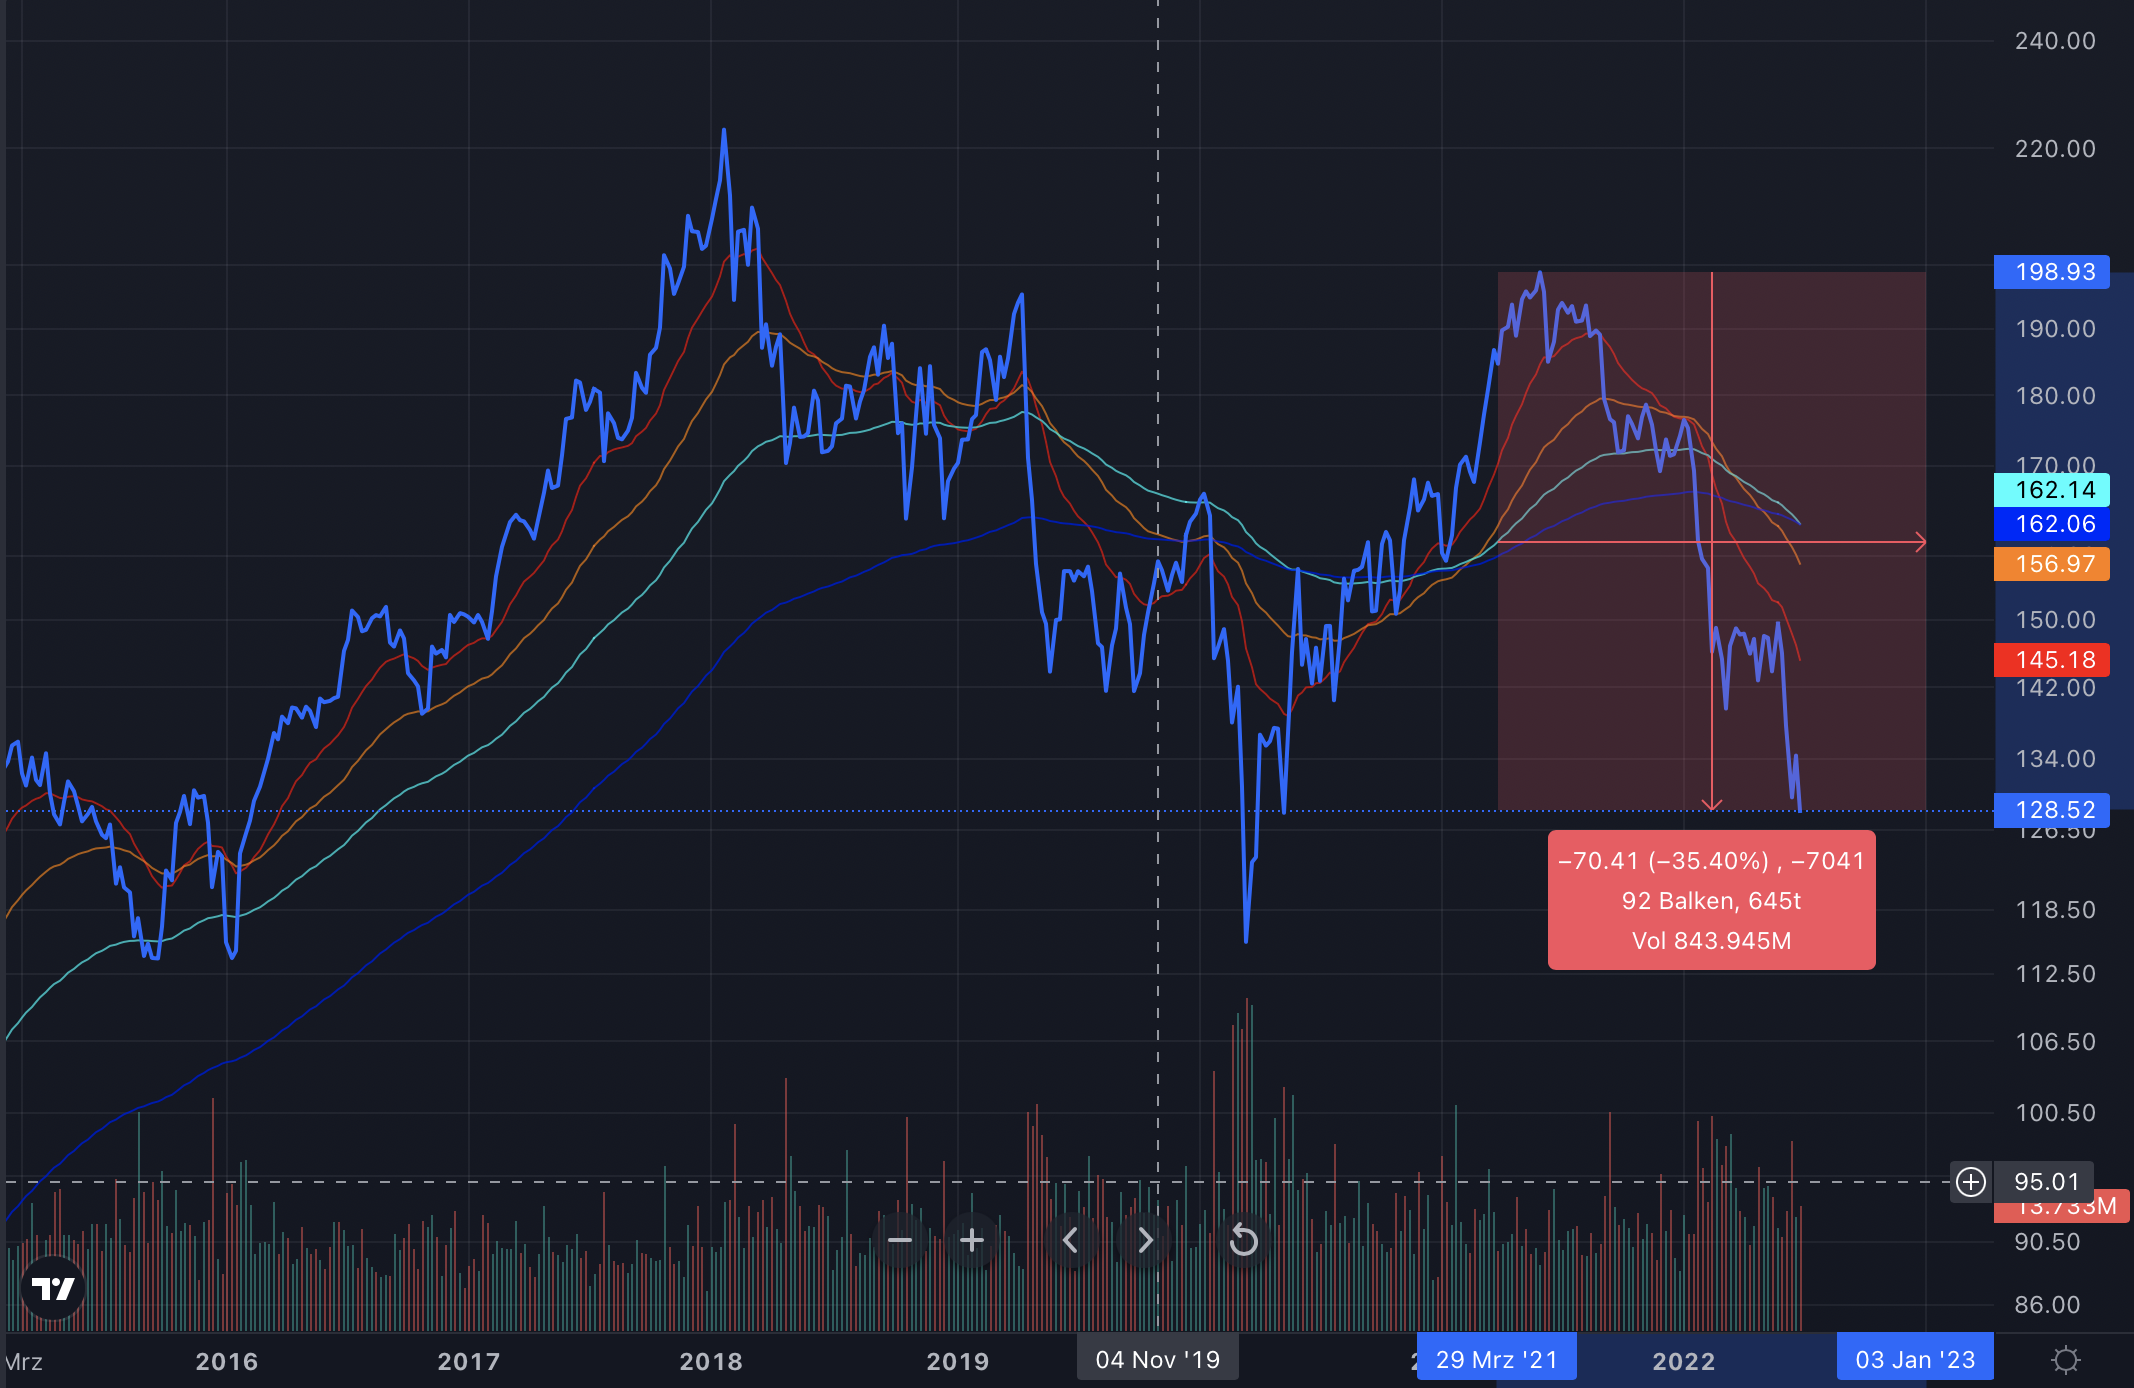Open chart settings gear on the time axis
Image resolution: width=2134 pixels, height=1388 pixels.
pos(2065,1360)
